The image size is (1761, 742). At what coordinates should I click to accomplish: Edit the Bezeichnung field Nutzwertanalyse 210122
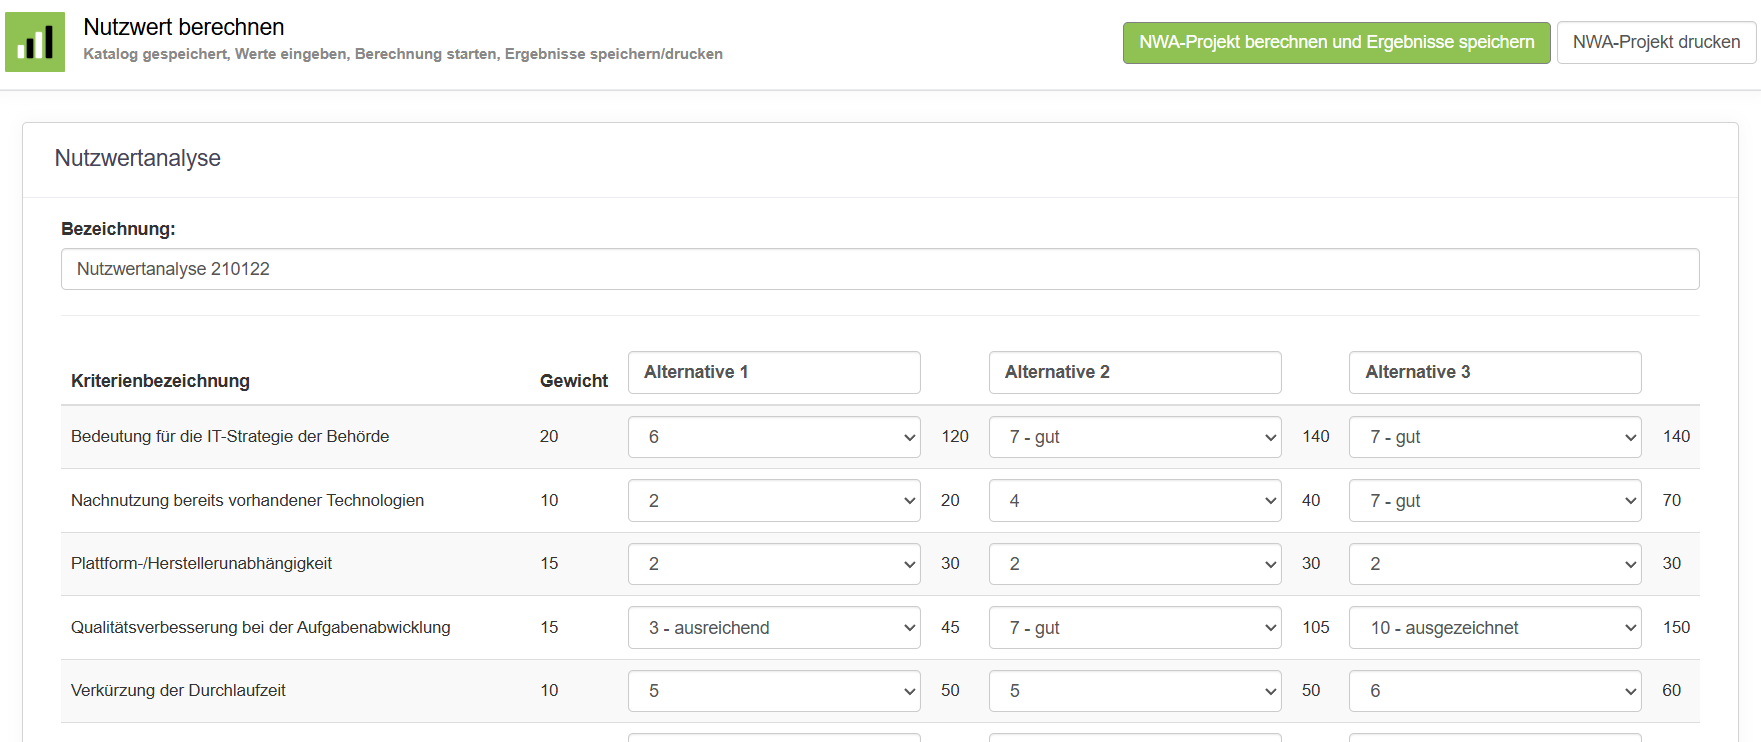pyautogui.click(x=879, y=269)
